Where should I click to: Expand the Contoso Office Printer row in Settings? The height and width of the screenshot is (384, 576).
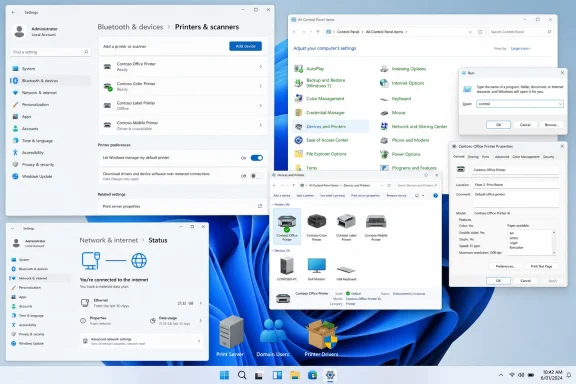[183, 67]
